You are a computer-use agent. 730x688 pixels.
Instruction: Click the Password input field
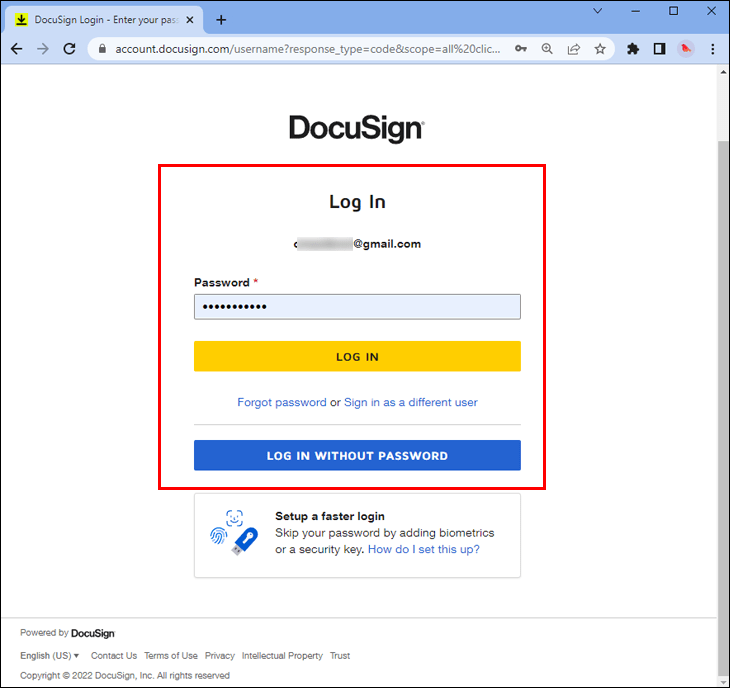click(x=357, y=307)
